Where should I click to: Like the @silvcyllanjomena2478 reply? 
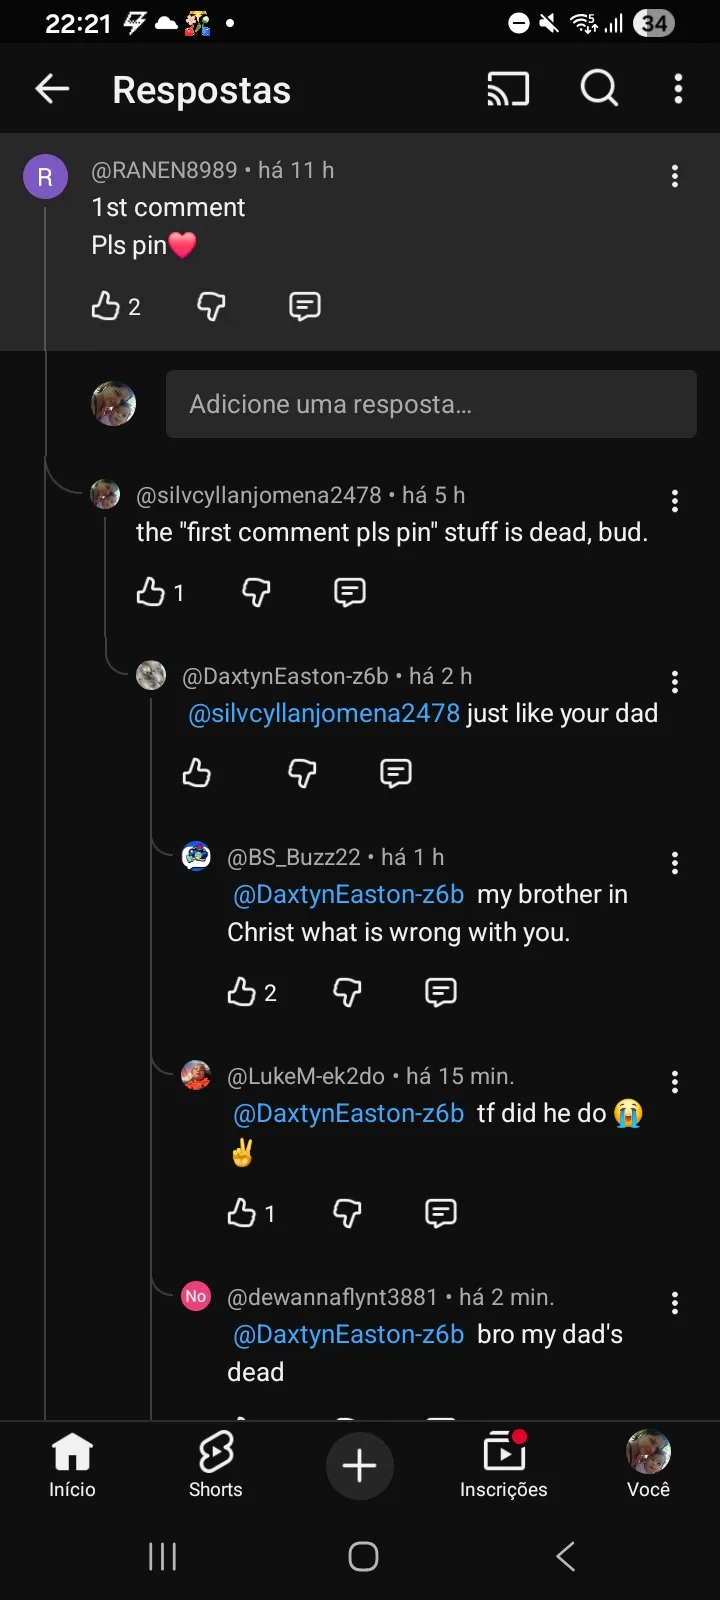coord(151,592)
